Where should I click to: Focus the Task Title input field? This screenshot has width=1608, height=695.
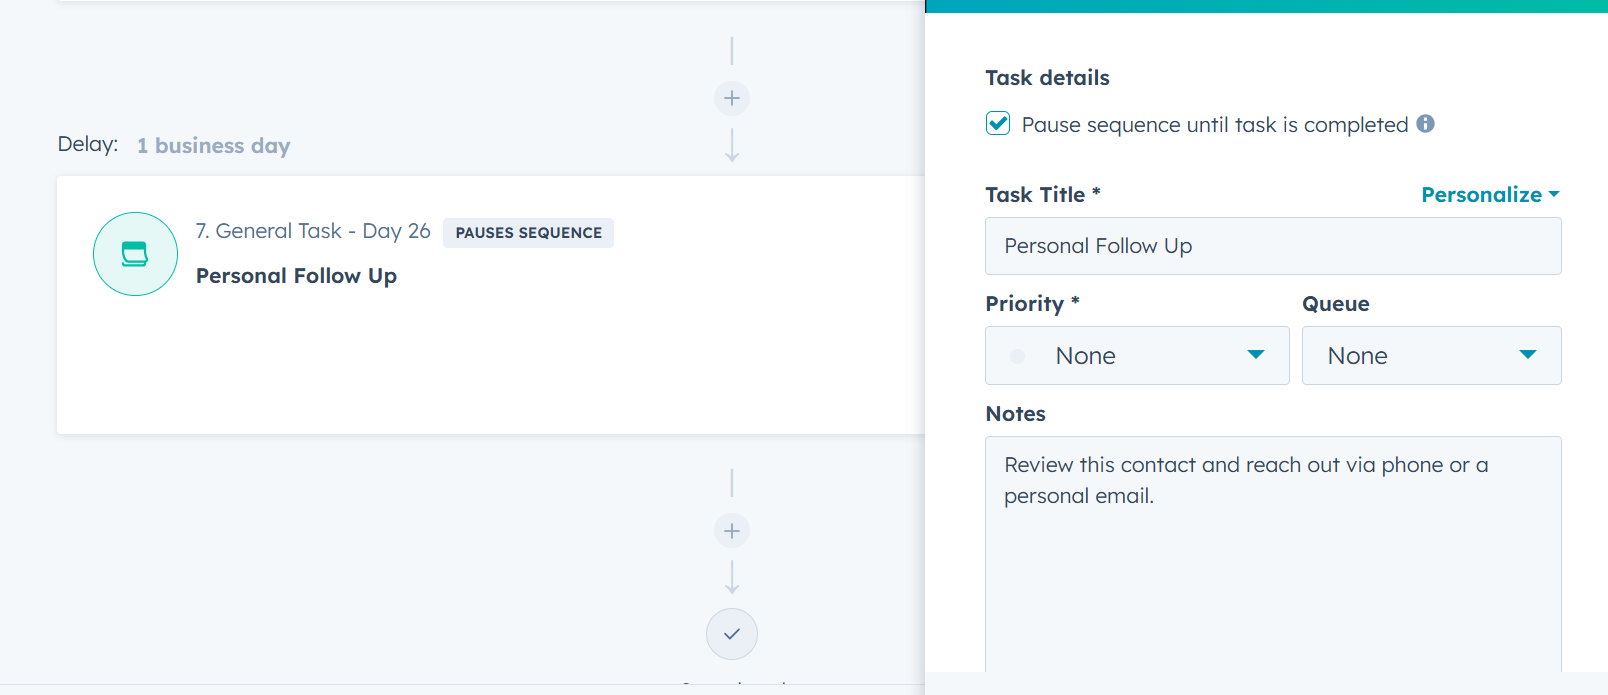click(x=1272, y=246)
